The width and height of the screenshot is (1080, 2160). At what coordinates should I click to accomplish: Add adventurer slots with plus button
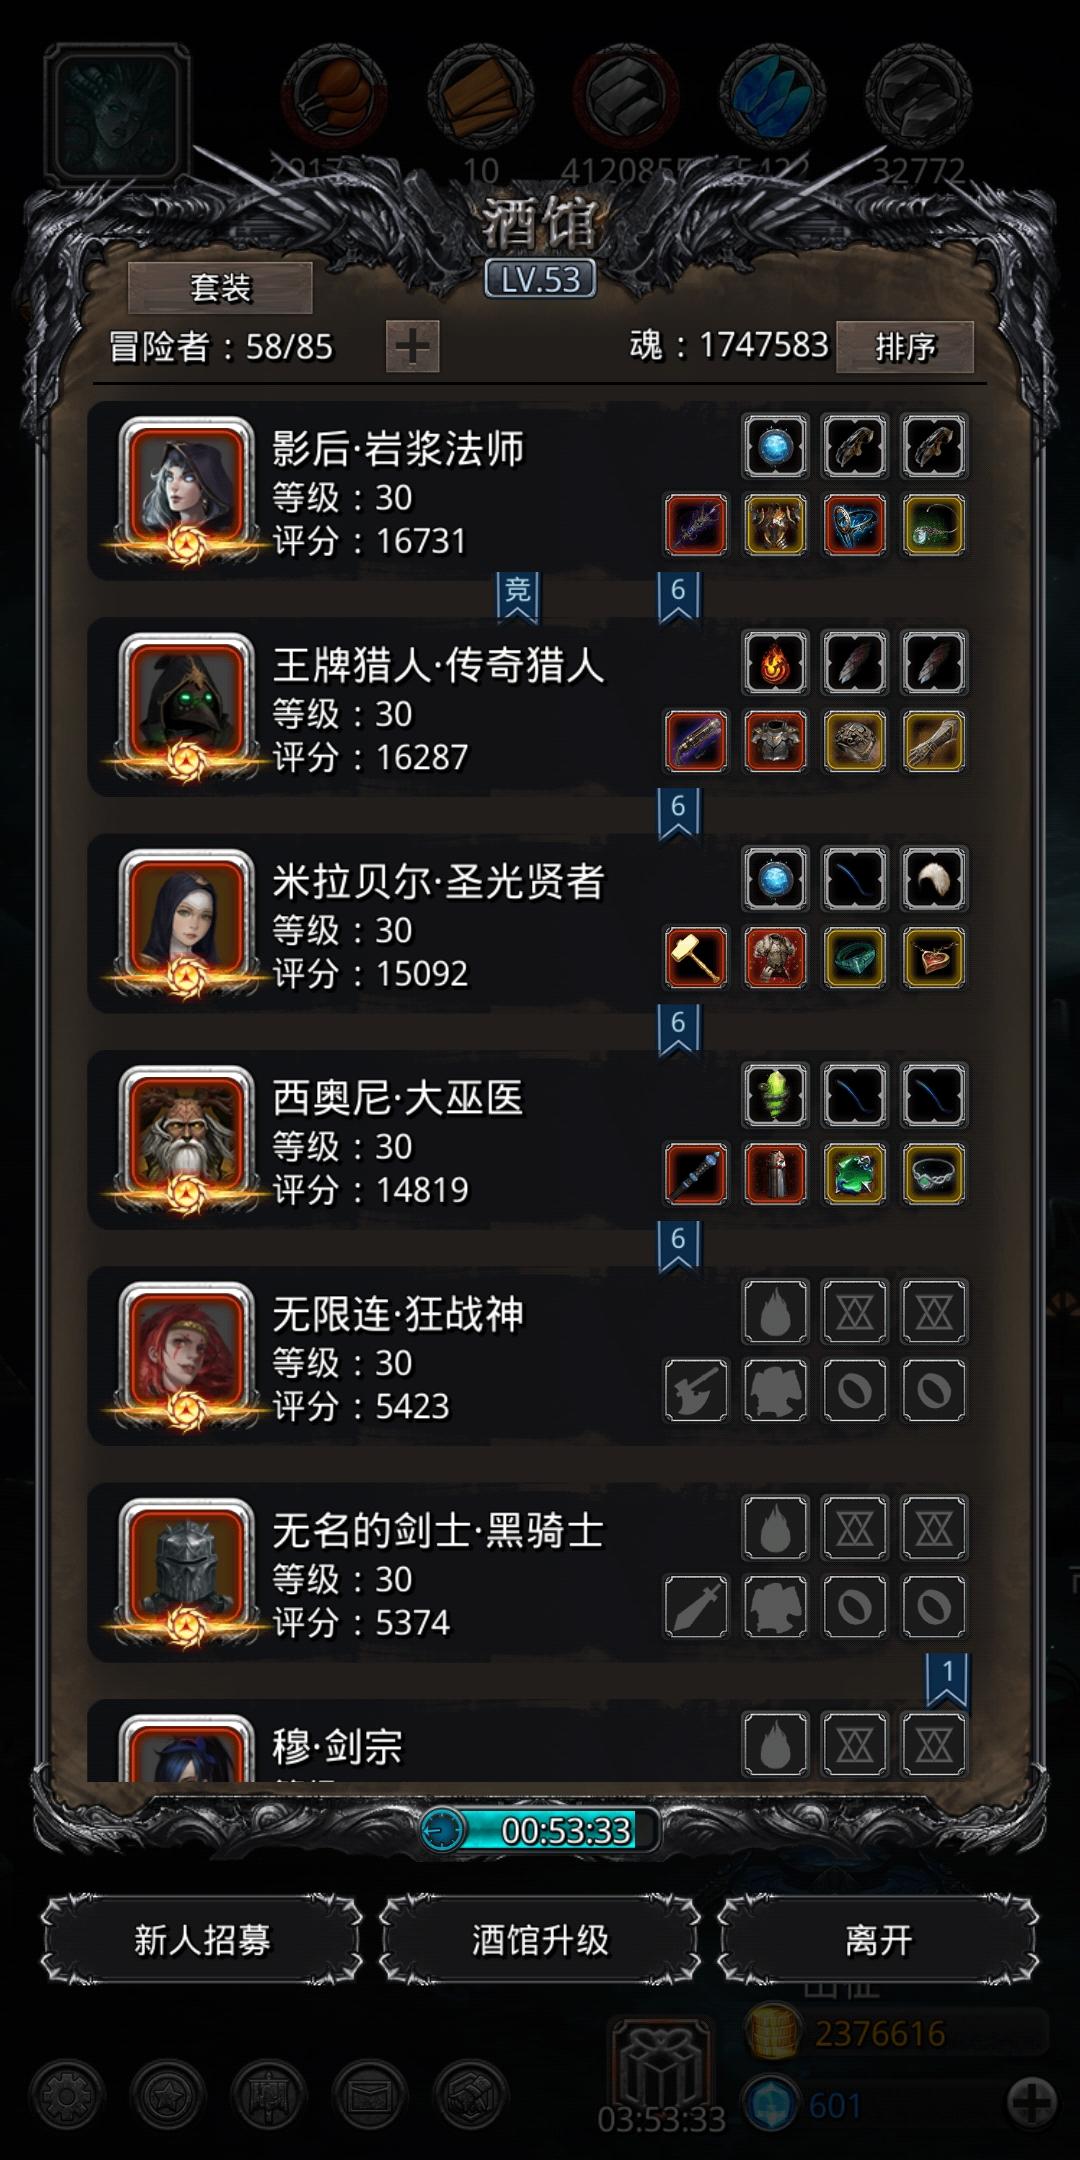point(413,347)
